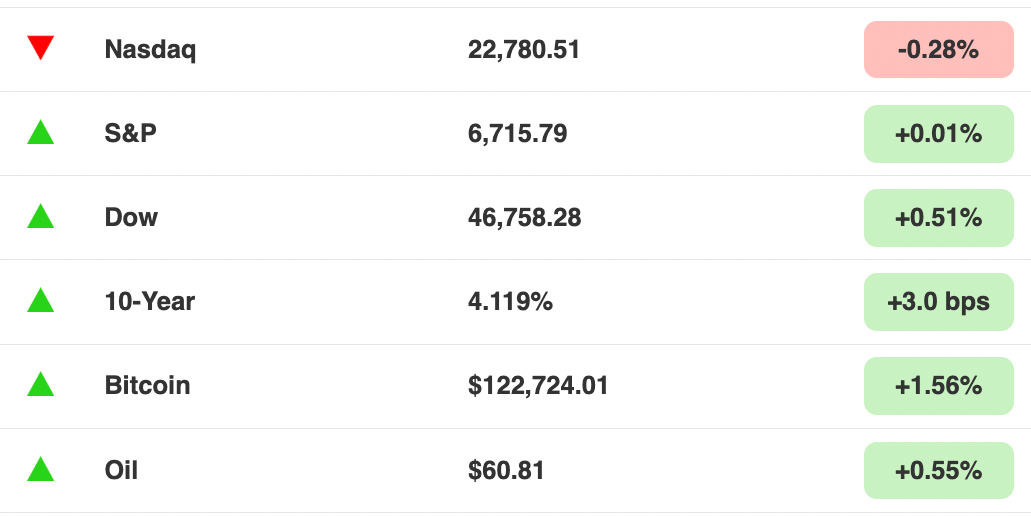
Task: Open the Dow index name
Action: coord(131,218)
